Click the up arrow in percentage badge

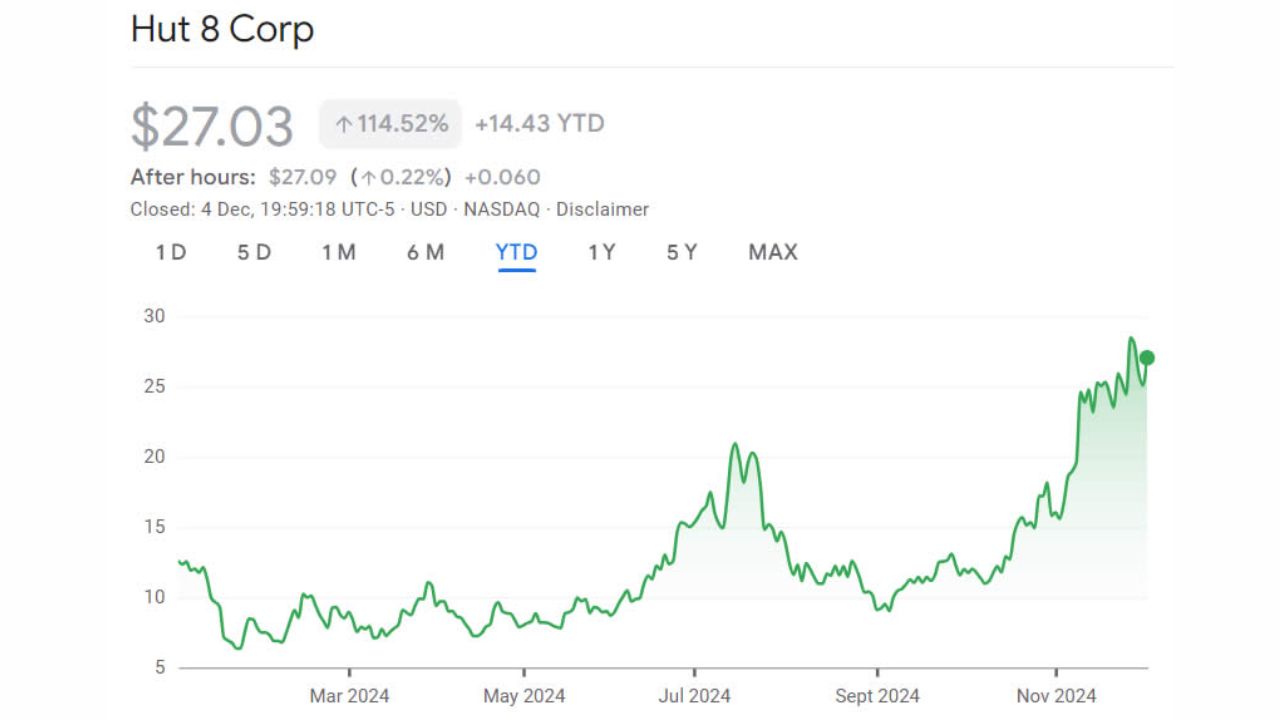344,125
